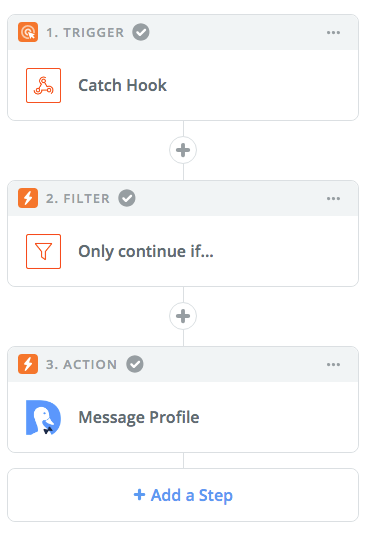Click the Webhooks icon beside Catch Hook
The height and width of the screenshot is (537, 376).
pyautogui.click(x=43, y=85)
